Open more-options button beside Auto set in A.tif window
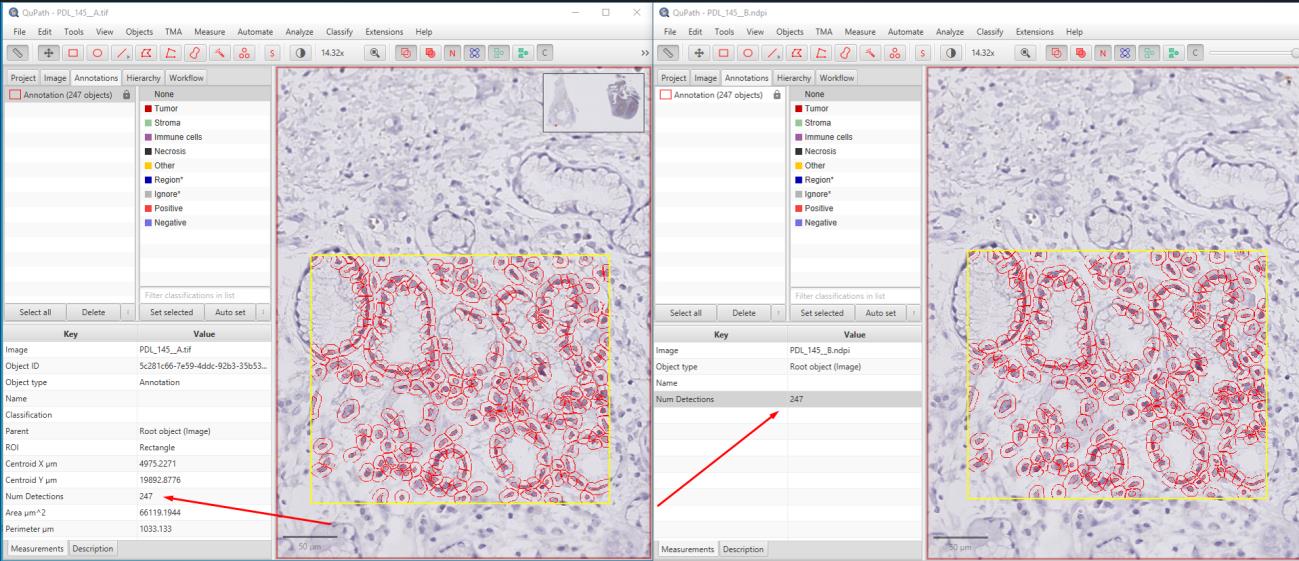 pos(264,312)
